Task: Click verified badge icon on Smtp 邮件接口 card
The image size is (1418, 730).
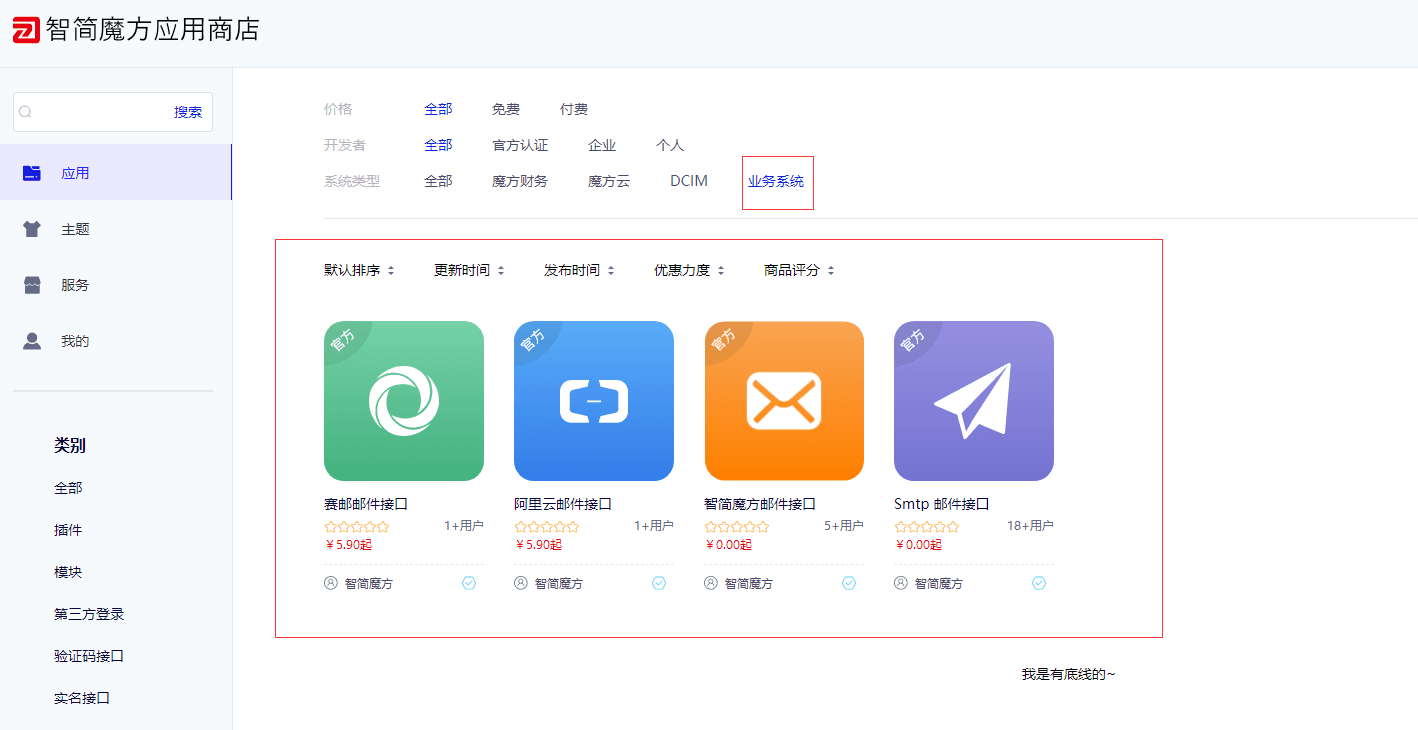Action: [1039, 583]
